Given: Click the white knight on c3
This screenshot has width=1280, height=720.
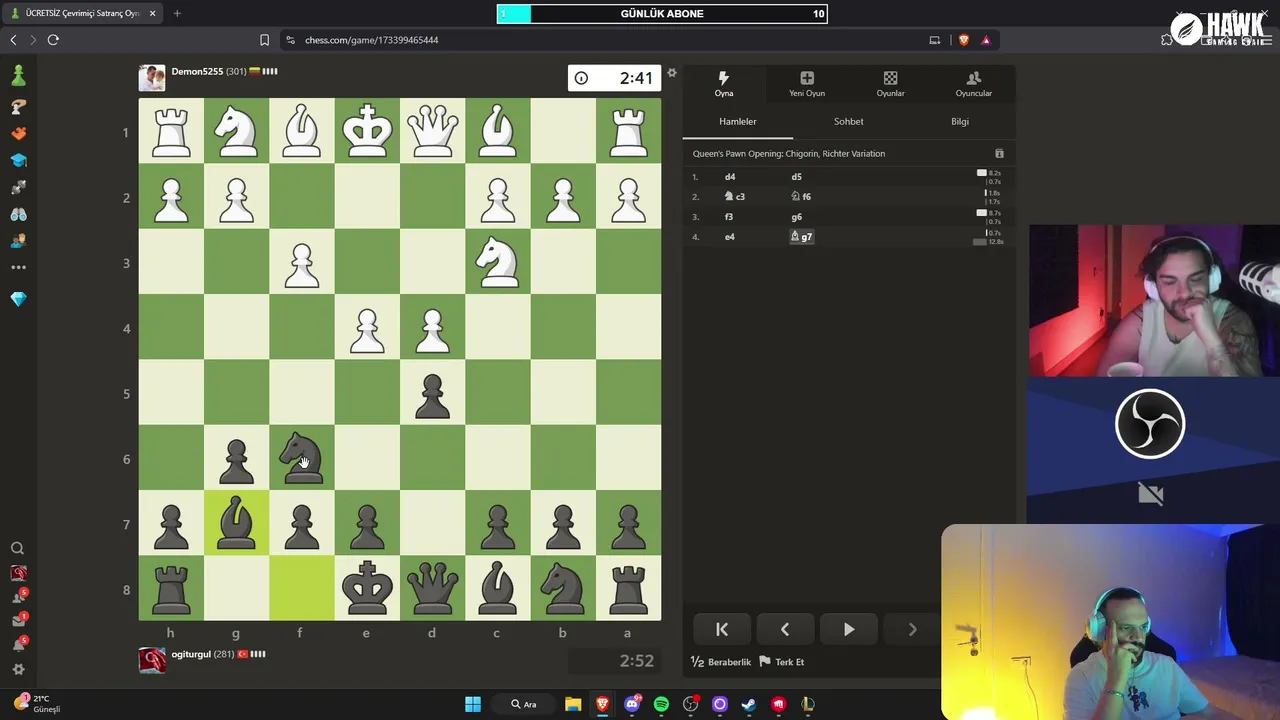Looking at the screenshot, I should (x=498, y=263).
